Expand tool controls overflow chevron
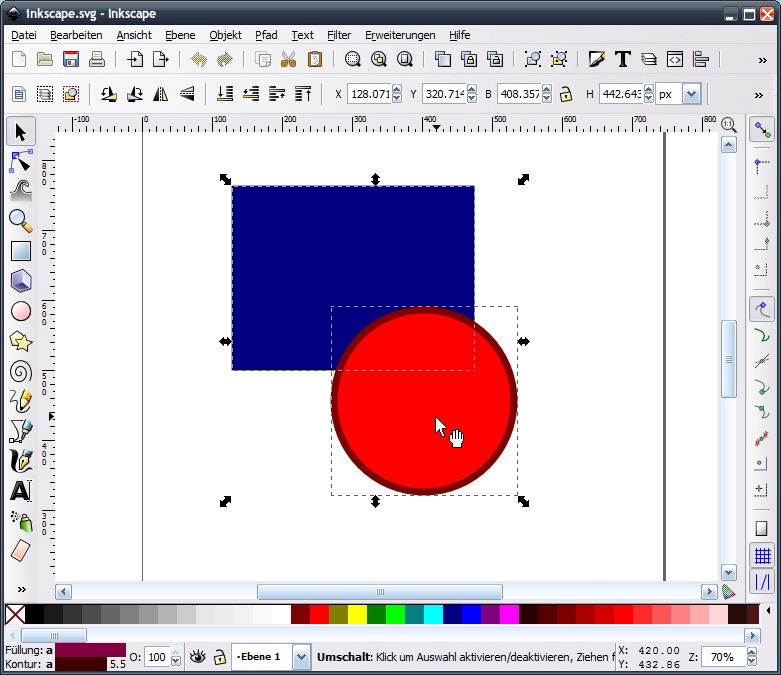Screen dimensions: 781x675 (758, 95)
